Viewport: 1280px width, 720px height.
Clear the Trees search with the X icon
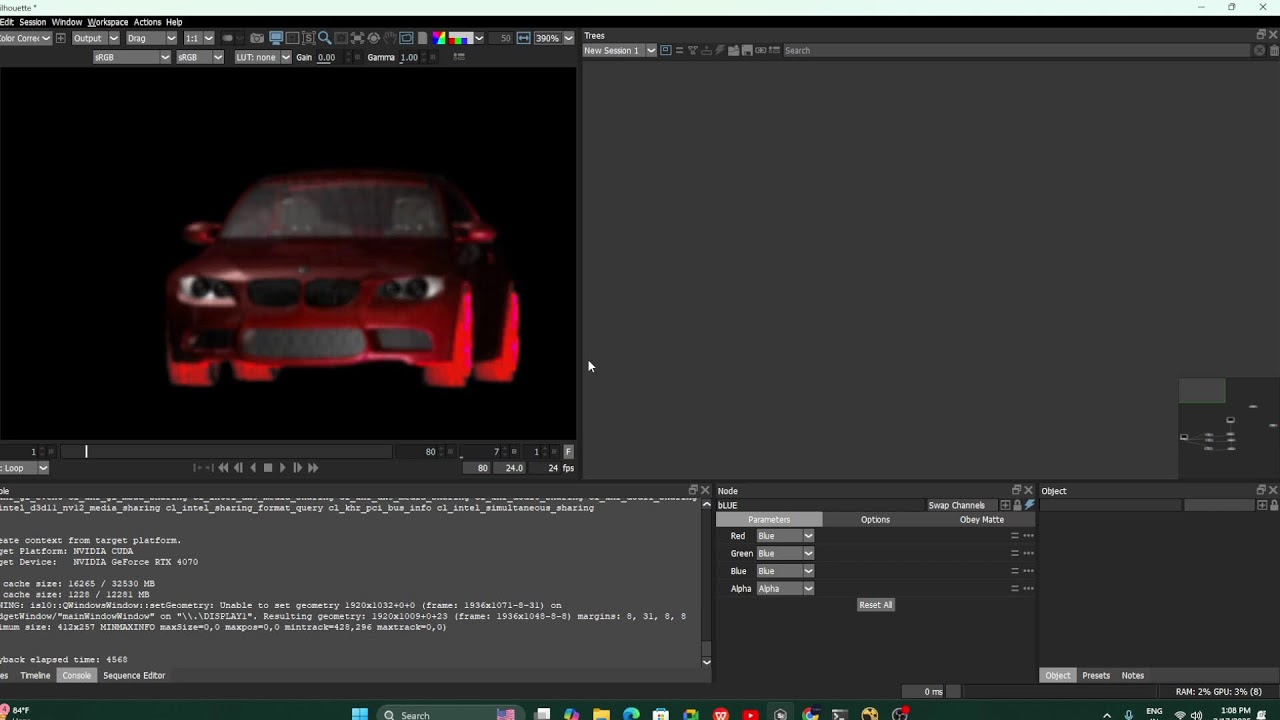[1259, 50]
